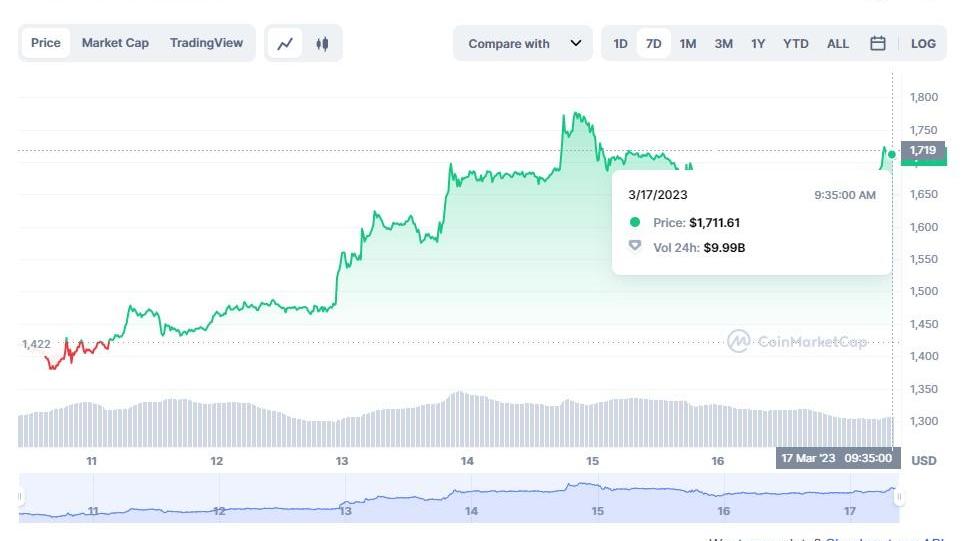This screenshot has height=541, width=970.
Task: Show ALL time price history
Action: tap(838, 44)
